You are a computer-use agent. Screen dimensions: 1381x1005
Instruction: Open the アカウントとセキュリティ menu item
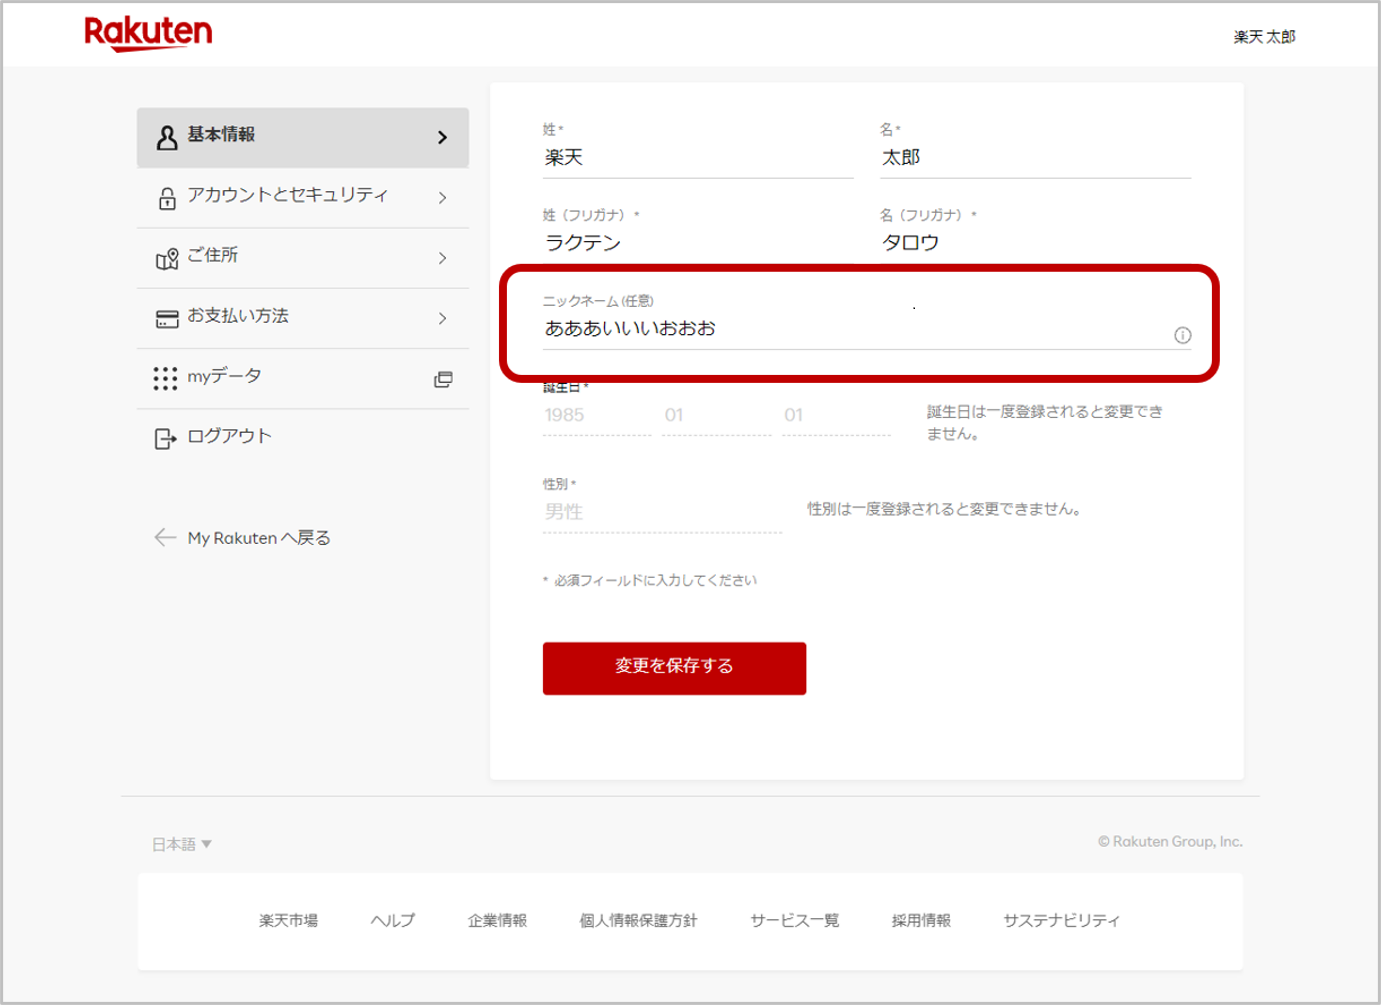[287, 195]
